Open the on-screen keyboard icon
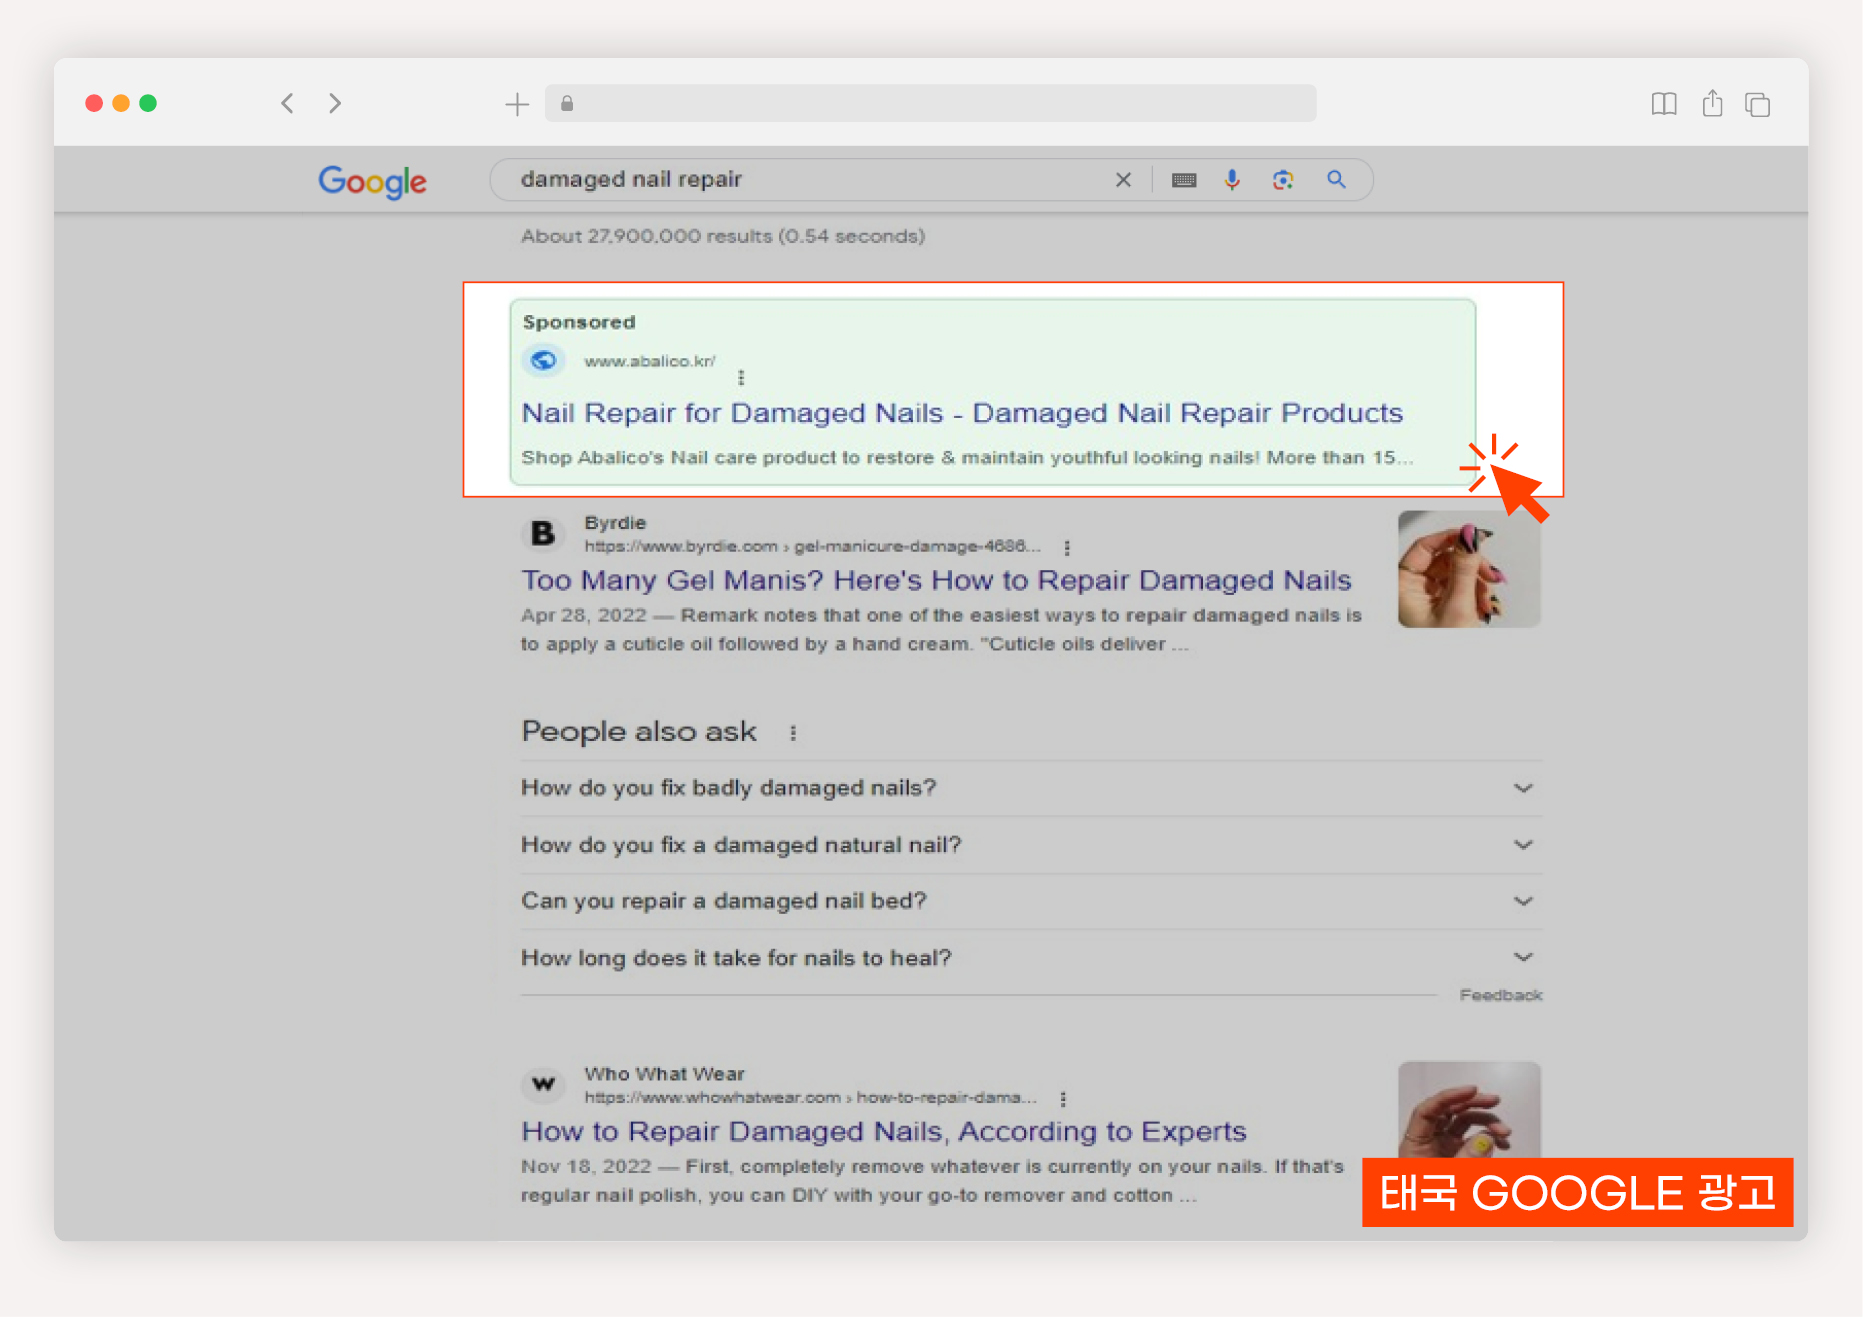Screen dimensions: 1863x1317 [1184, 180]
